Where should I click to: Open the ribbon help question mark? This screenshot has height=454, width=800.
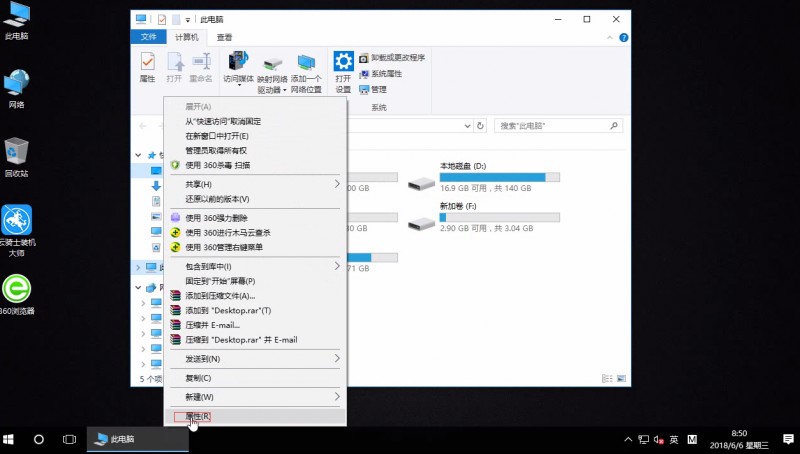[623, 38]
